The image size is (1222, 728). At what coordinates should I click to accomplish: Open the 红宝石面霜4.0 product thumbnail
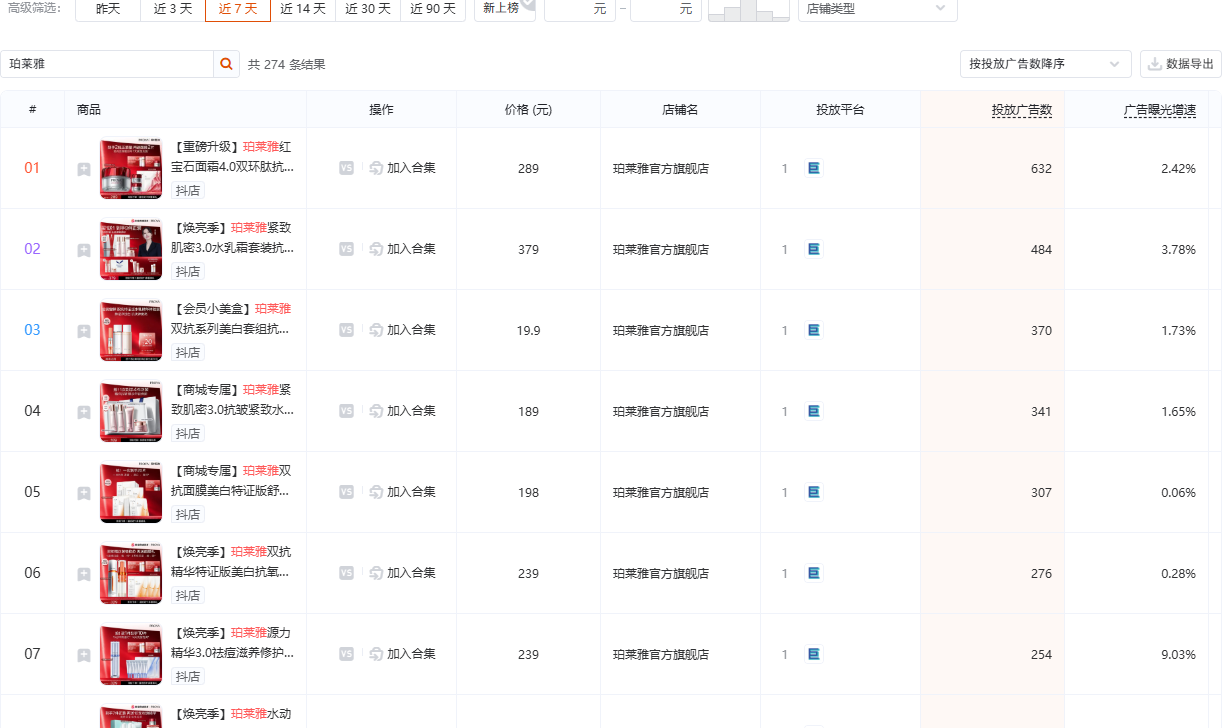[131, 169]
